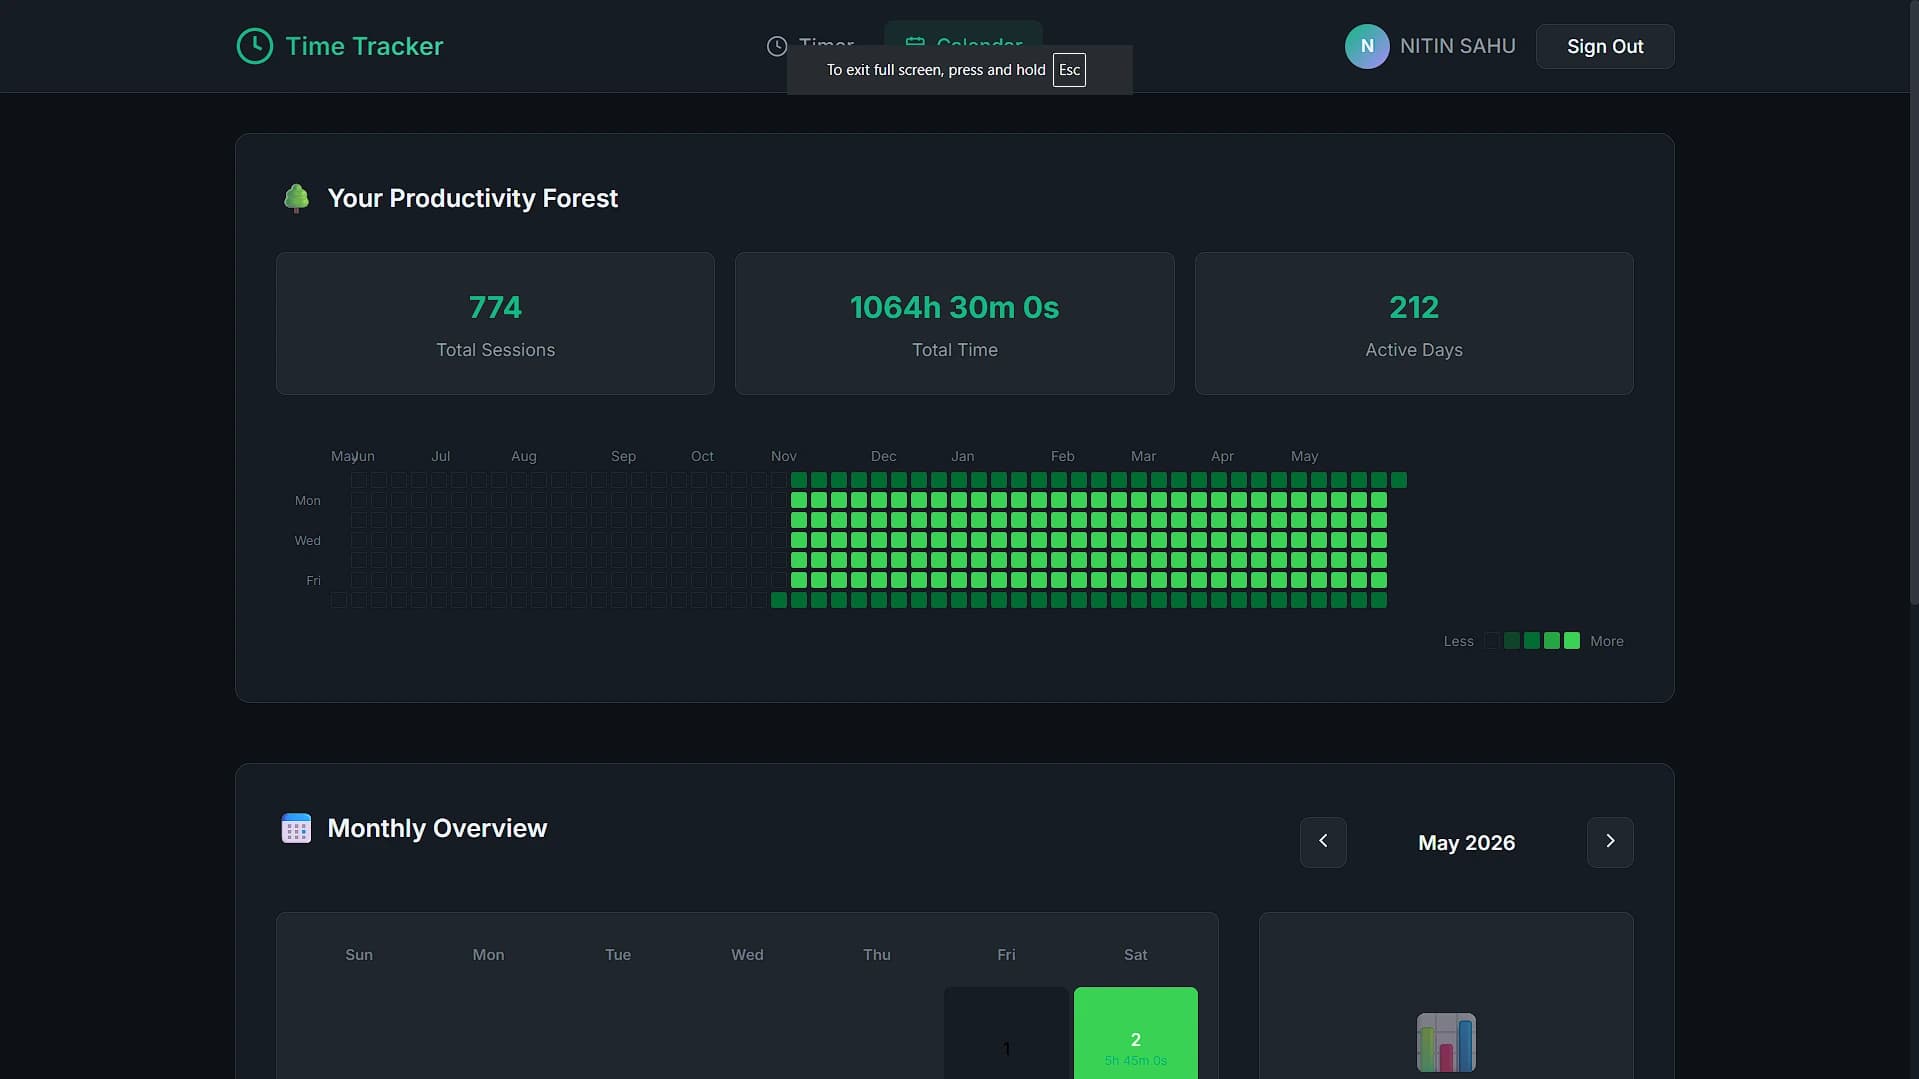Click the Time Tracker title text
1919x1079 pixels.
pos(364,46)
